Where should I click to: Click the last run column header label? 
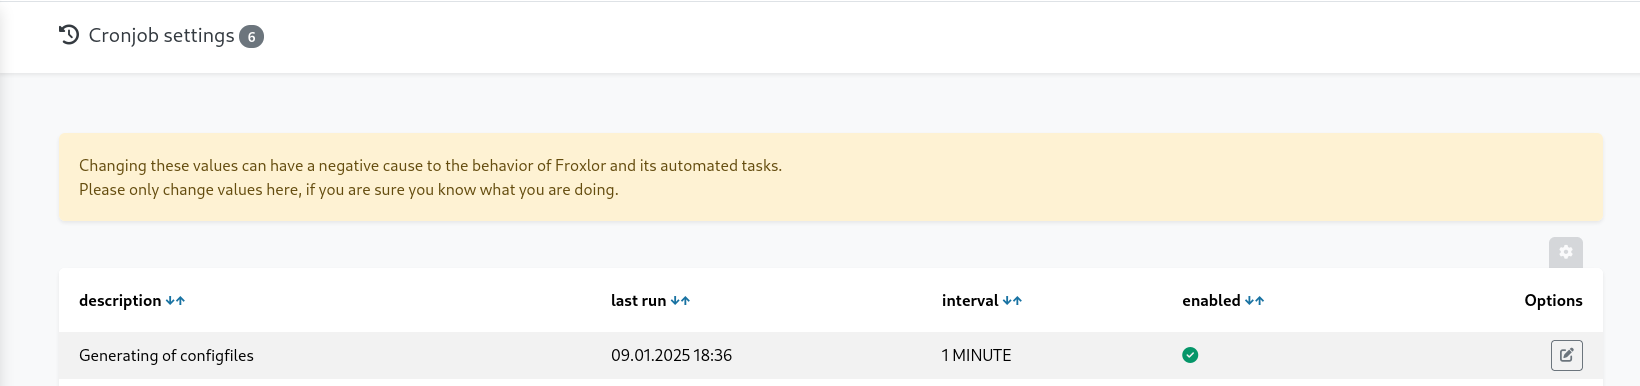pyautogui.click(x=638, y=301)
